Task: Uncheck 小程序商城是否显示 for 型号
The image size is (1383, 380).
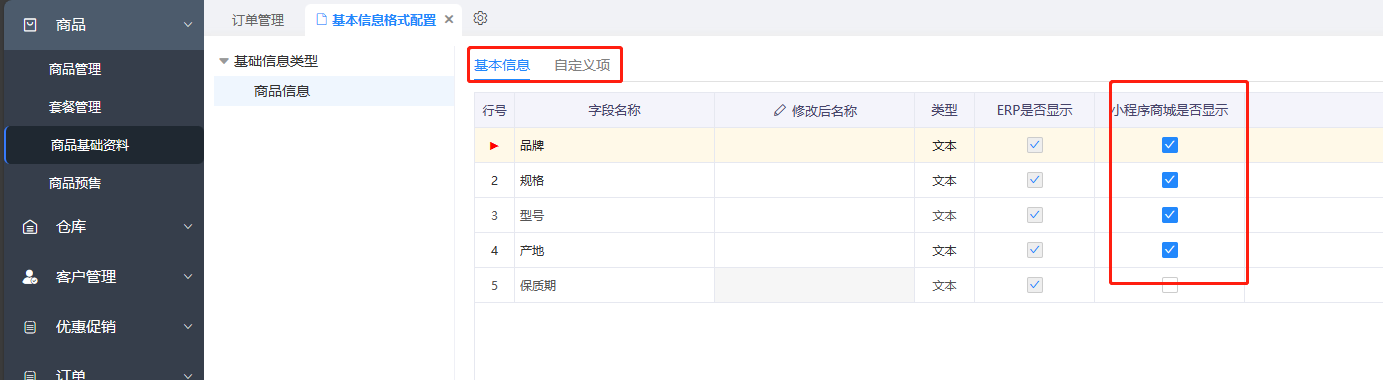Action: [1170, 215]
